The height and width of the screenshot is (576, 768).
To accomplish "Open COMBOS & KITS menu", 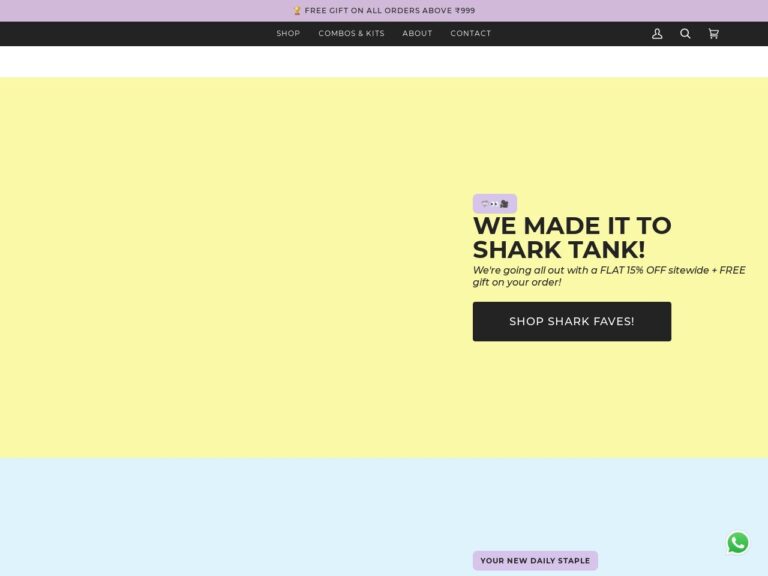I will pyautogui.click(x=351, y=33).
